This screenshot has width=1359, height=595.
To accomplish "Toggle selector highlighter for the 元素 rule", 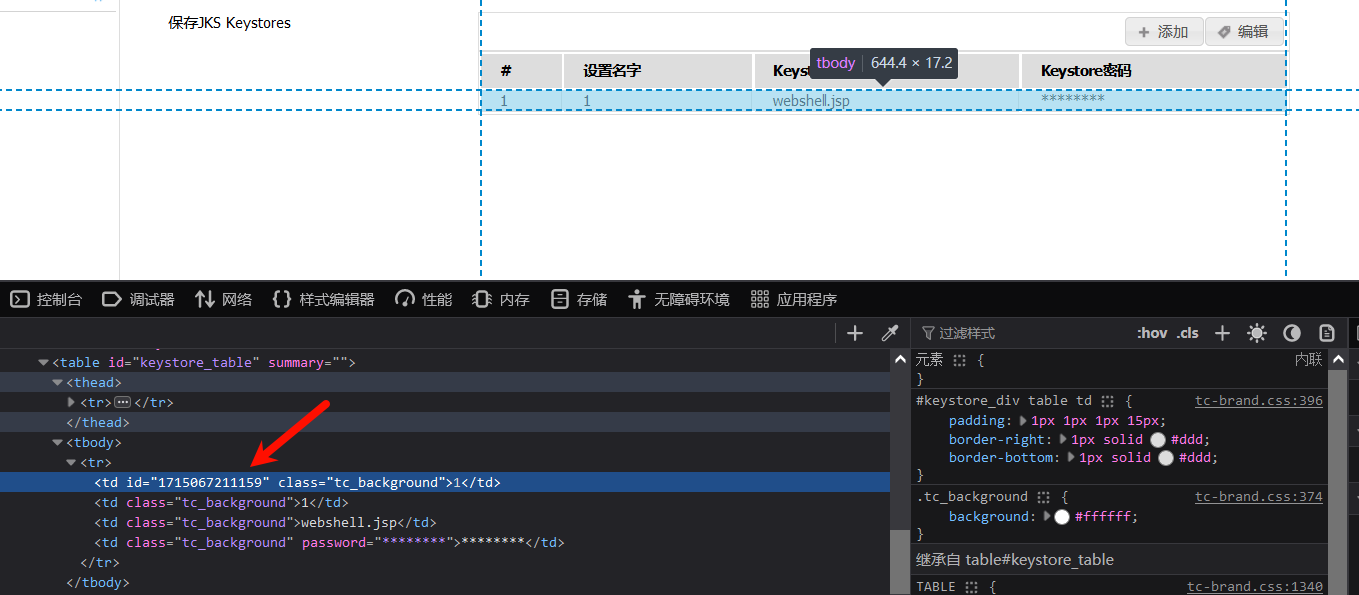I will pyautogui.click(x=960, y=360).
